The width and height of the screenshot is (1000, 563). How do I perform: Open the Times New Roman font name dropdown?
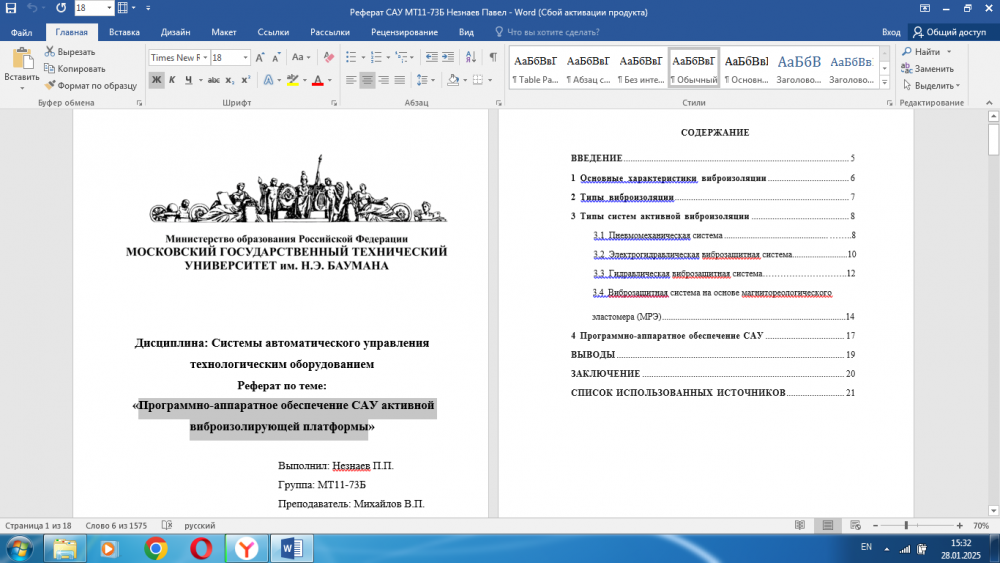[x=204, y=58]
